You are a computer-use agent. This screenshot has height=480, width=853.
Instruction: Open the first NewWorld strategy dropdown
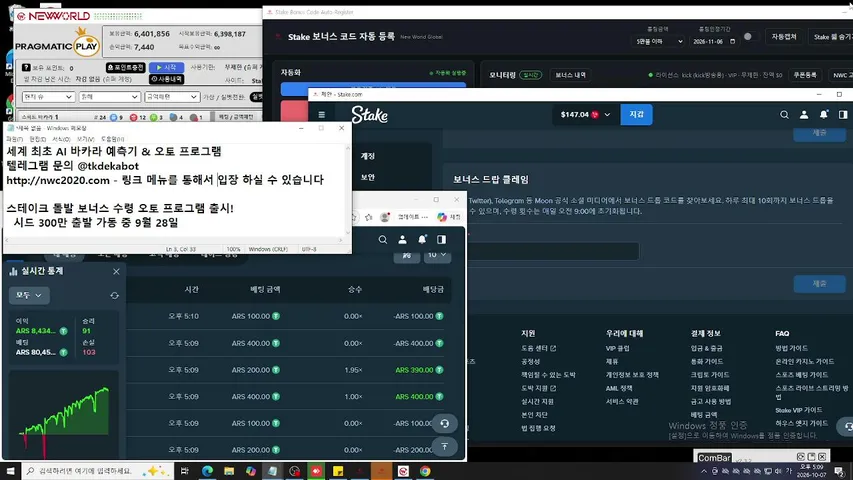click(x=48, y=96)
